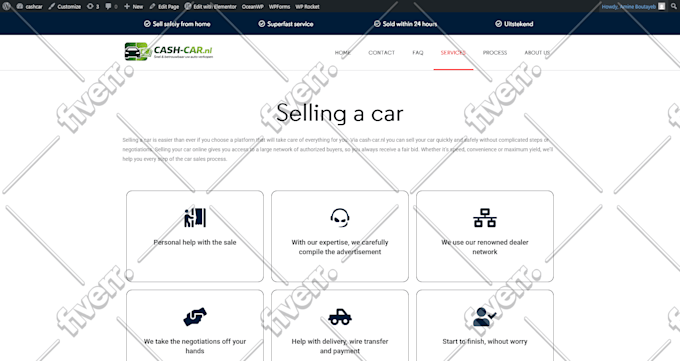Select the user-check icon for start to finish

484,317
